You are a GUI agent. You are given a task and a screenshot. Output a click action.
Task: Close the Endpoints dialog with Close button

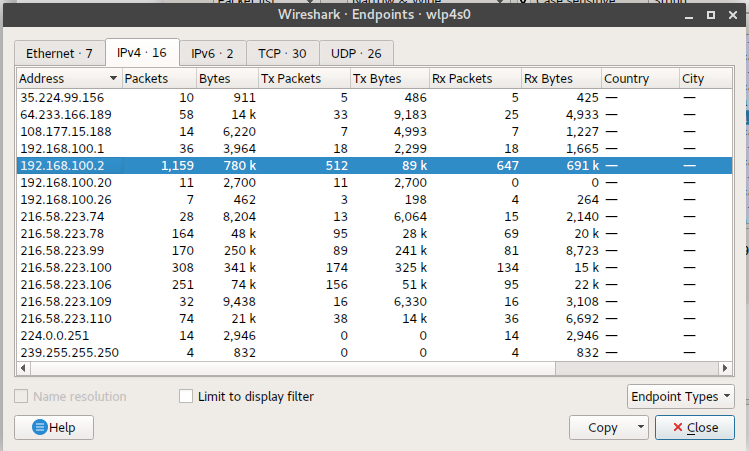694,428
